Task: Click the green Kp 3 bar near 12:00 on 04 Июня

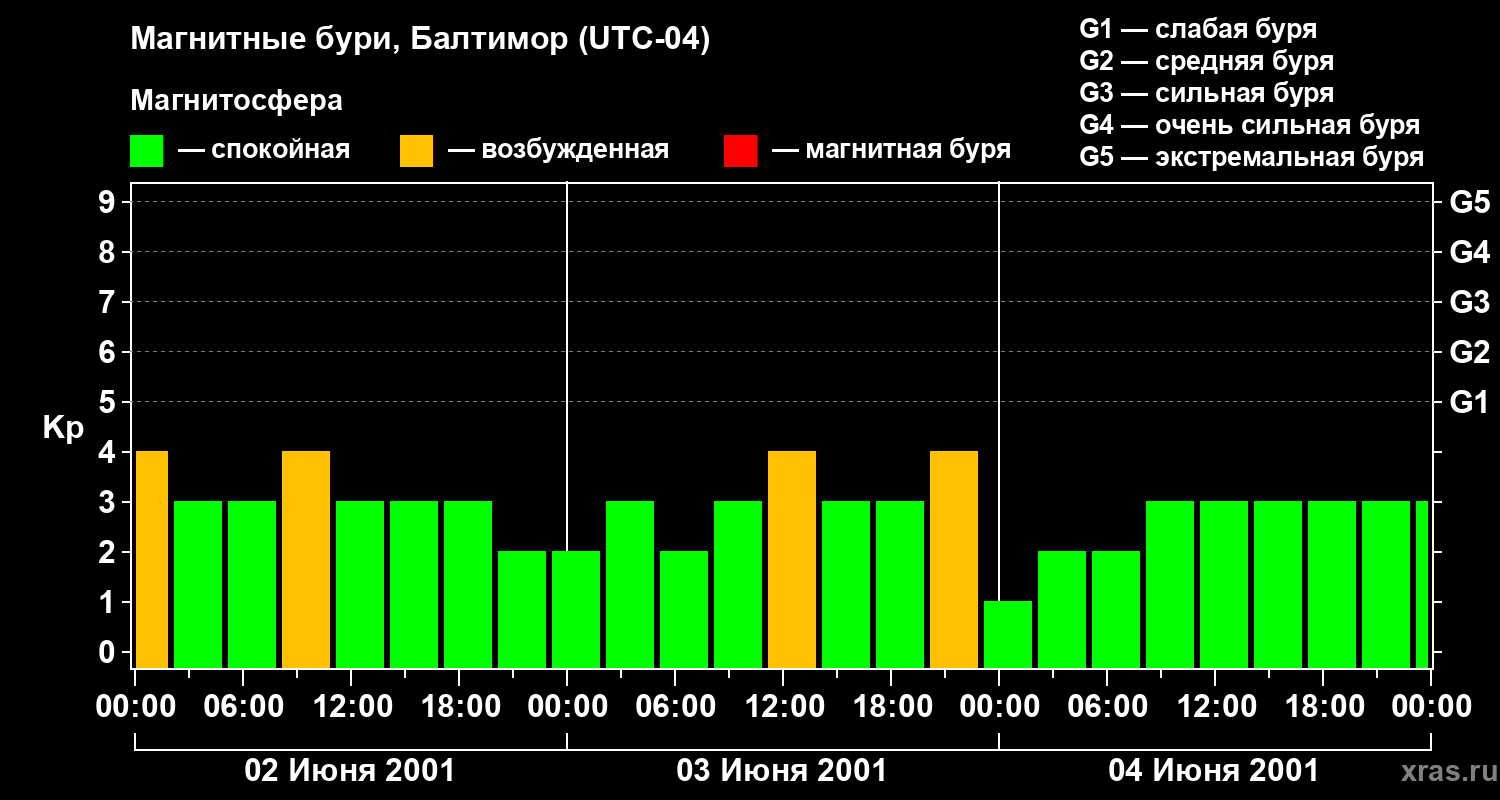Action: 1224,585
